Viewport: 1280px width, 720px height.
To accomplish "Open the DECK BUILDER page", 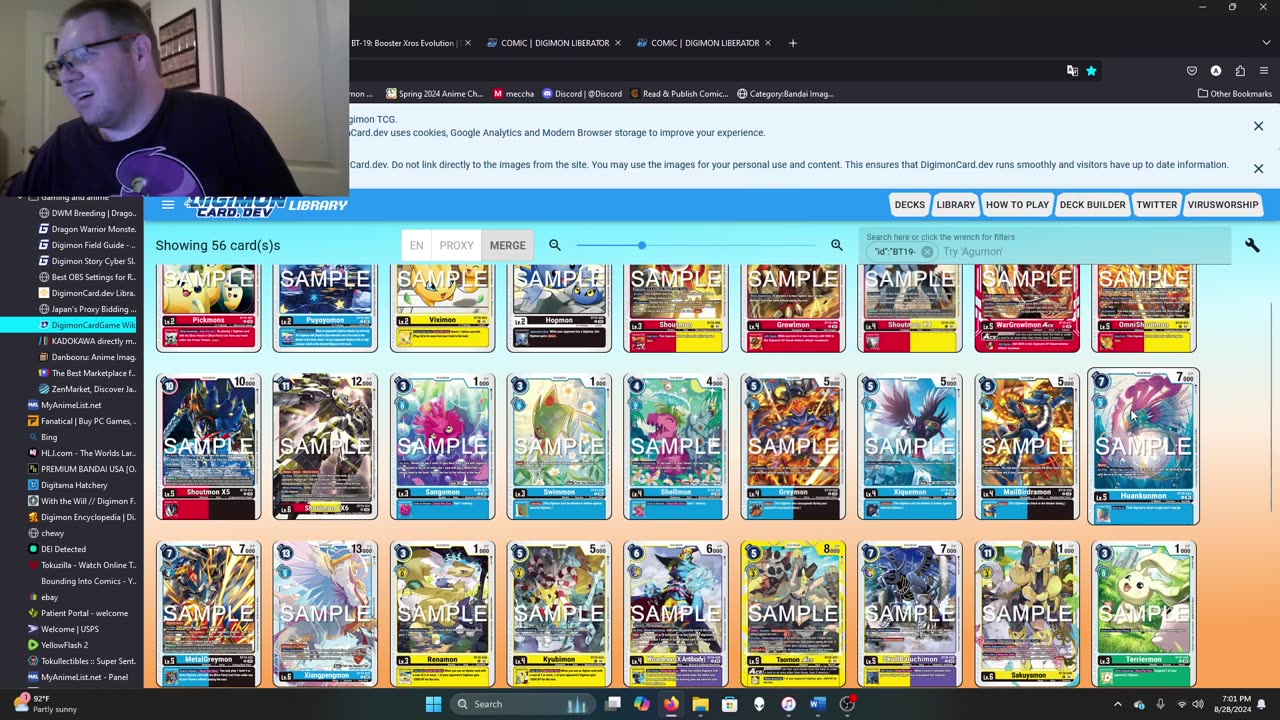I will point(1092,205).
